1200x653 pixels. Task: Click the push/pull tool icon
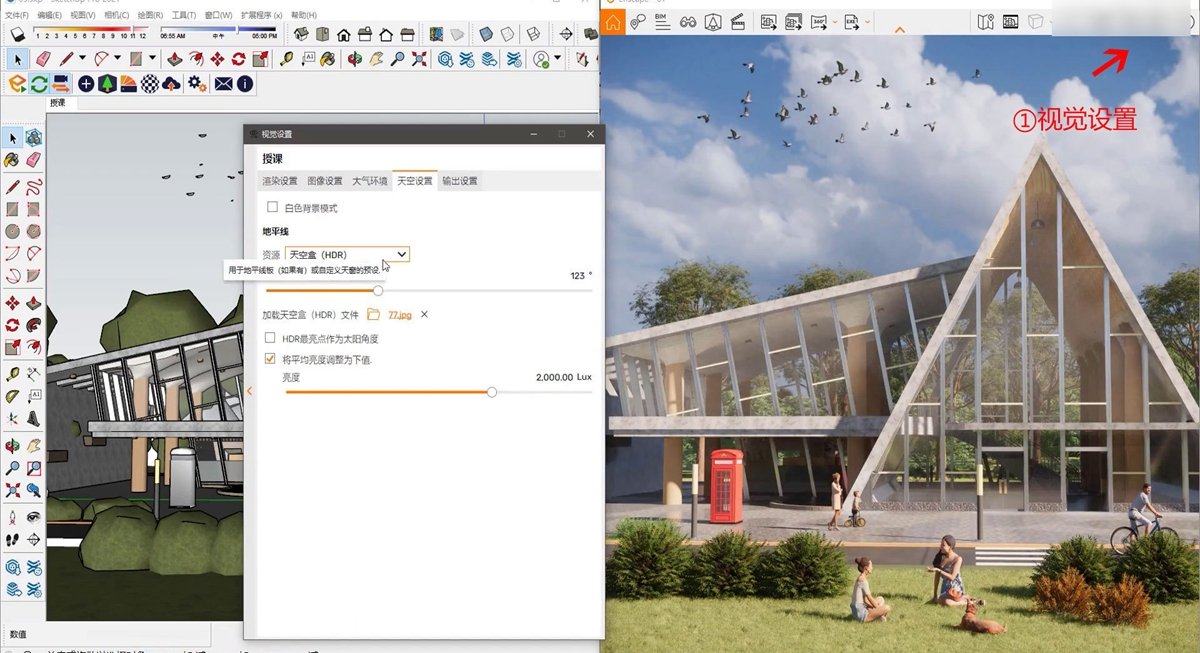pos(175,59)
